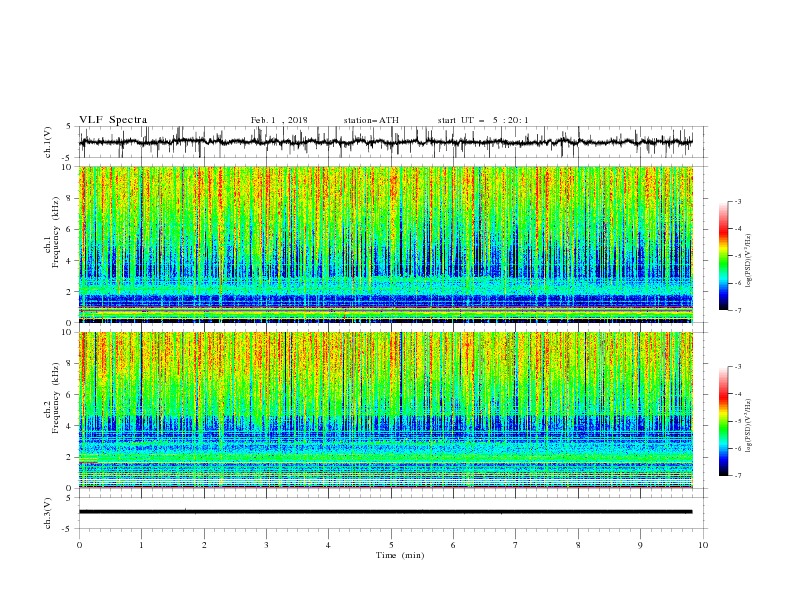
Task: Click the ch.1 spectrogram "8" kHz tick label
Action: click(x=70, y=198)
